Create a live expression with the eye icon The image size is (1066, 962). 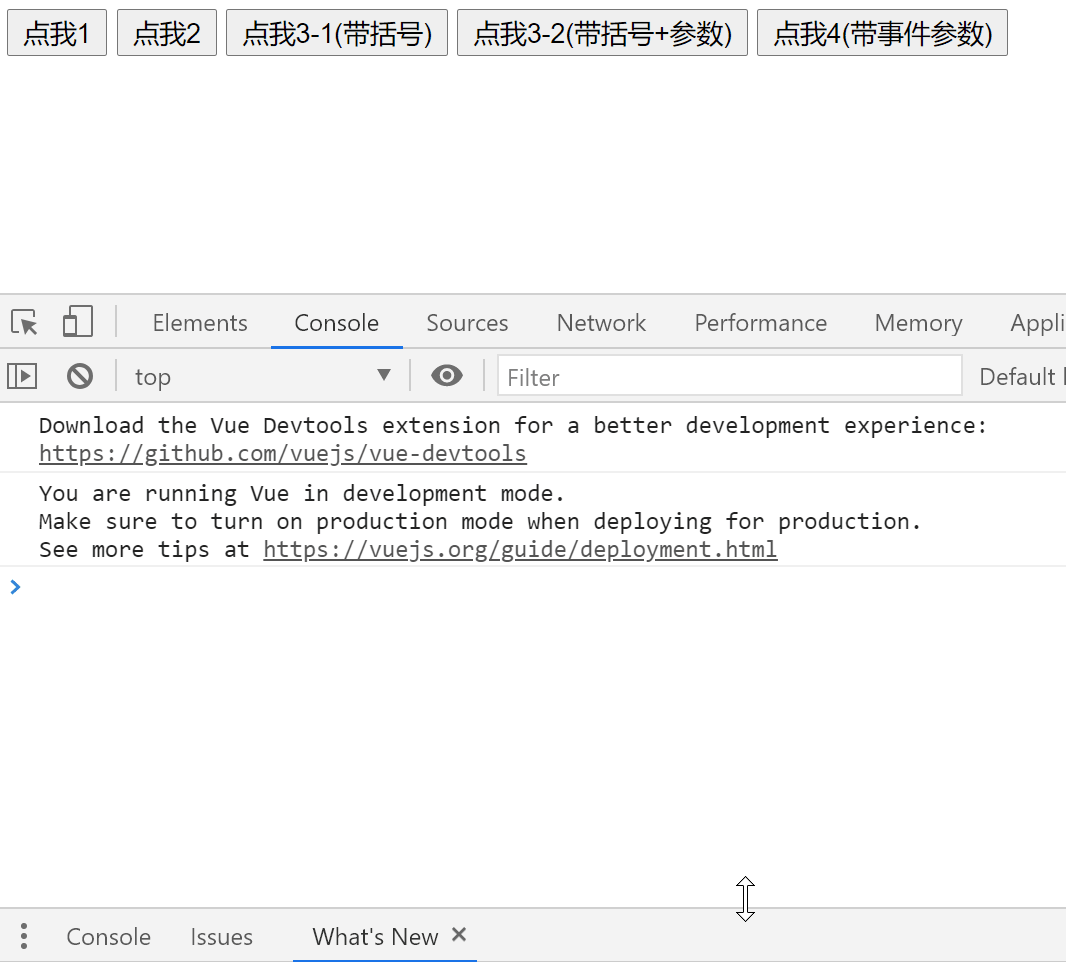447,375
